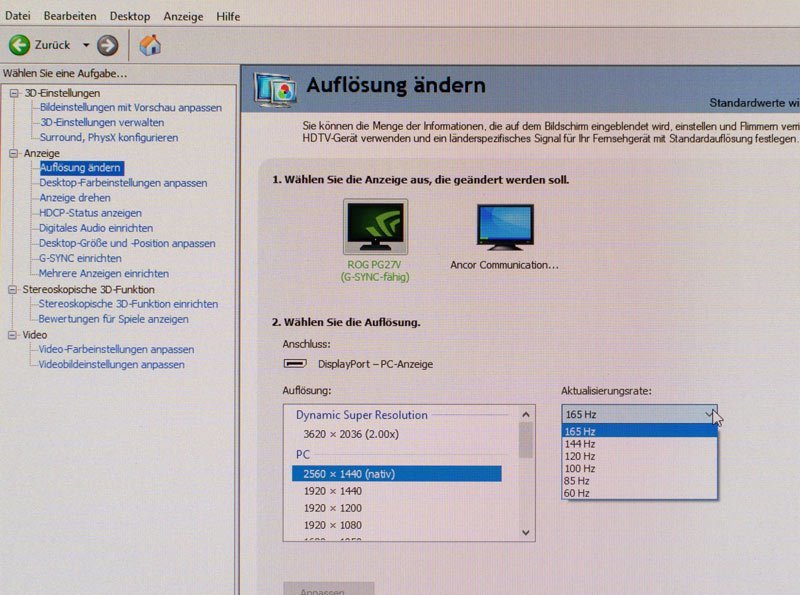Viewport: 800px width, 595px height.
Task: Select resolution 1920 × 1440
Action: point(333,491)
